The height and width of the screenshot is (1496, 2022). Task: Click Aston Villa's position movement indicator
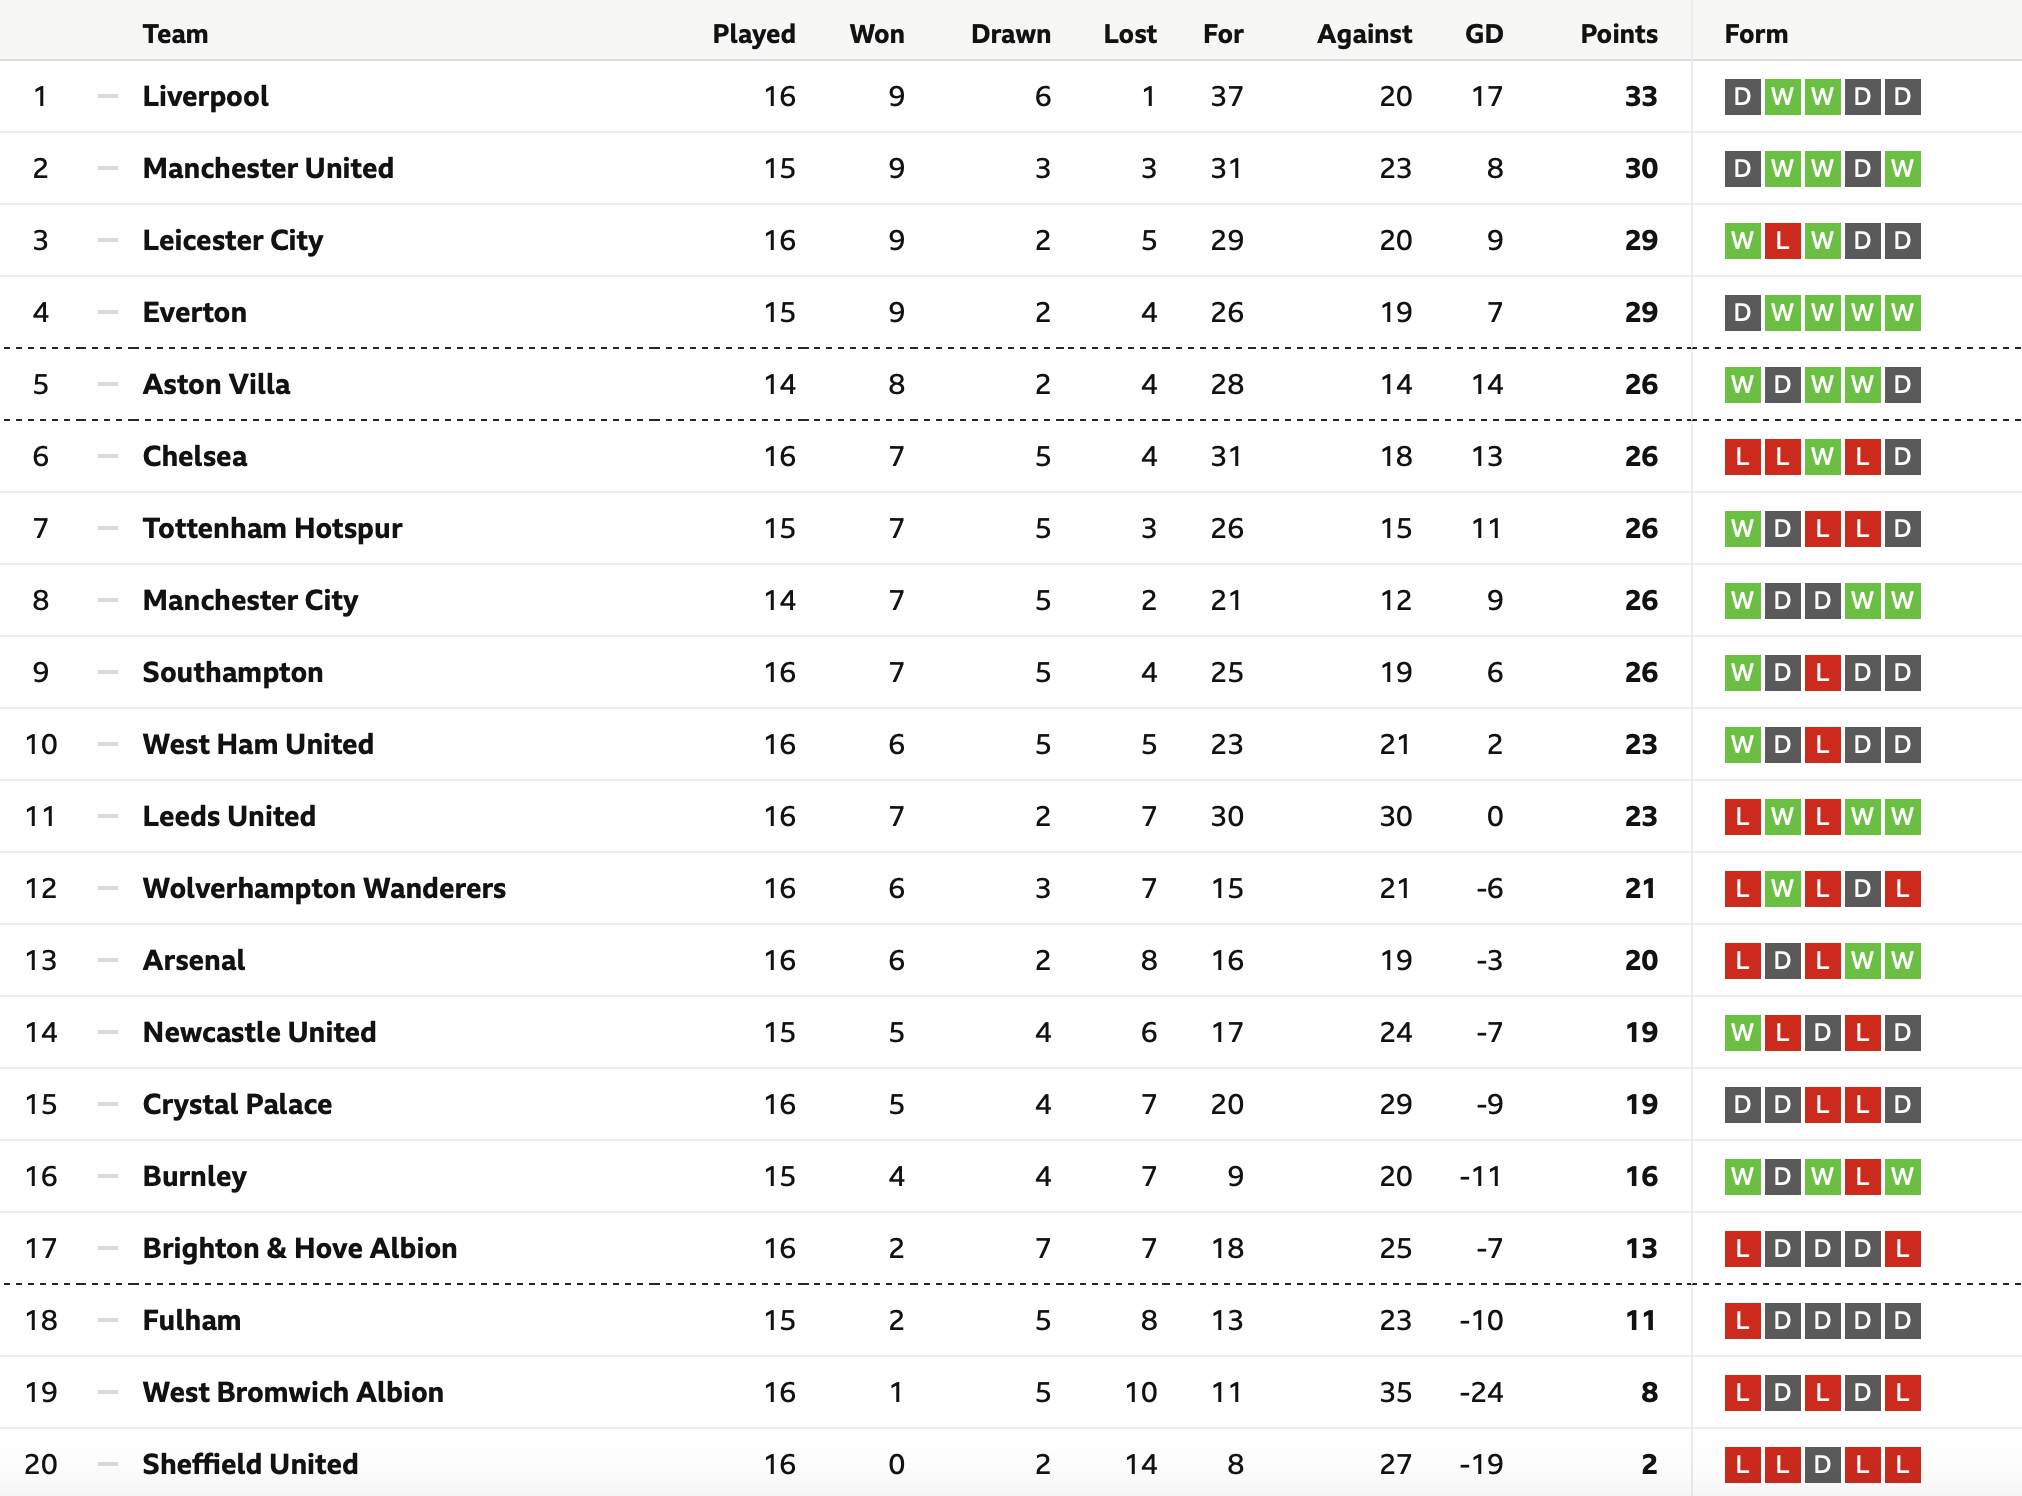coord(108,384)
